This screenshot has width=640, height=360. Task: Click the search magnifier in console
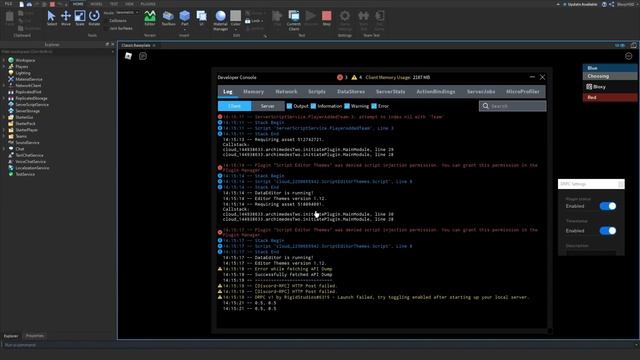485,106
